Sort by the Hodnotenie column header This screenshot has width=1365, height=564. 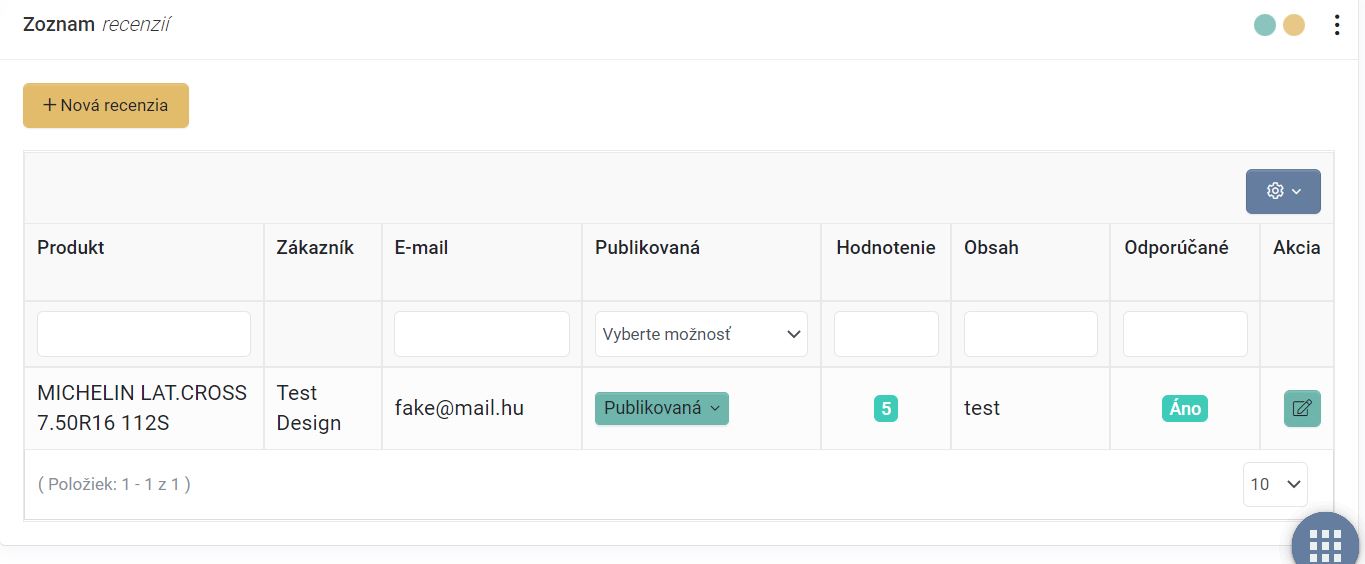886,248
